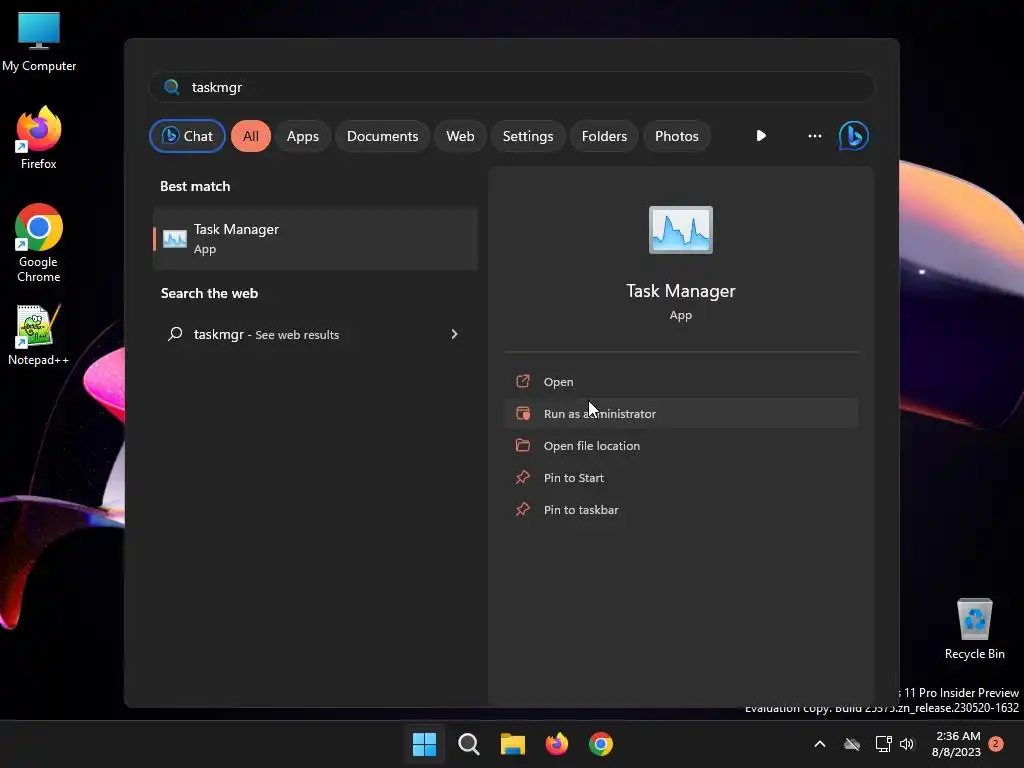Click the OneDrive cloud tray icon

(852, 744)
